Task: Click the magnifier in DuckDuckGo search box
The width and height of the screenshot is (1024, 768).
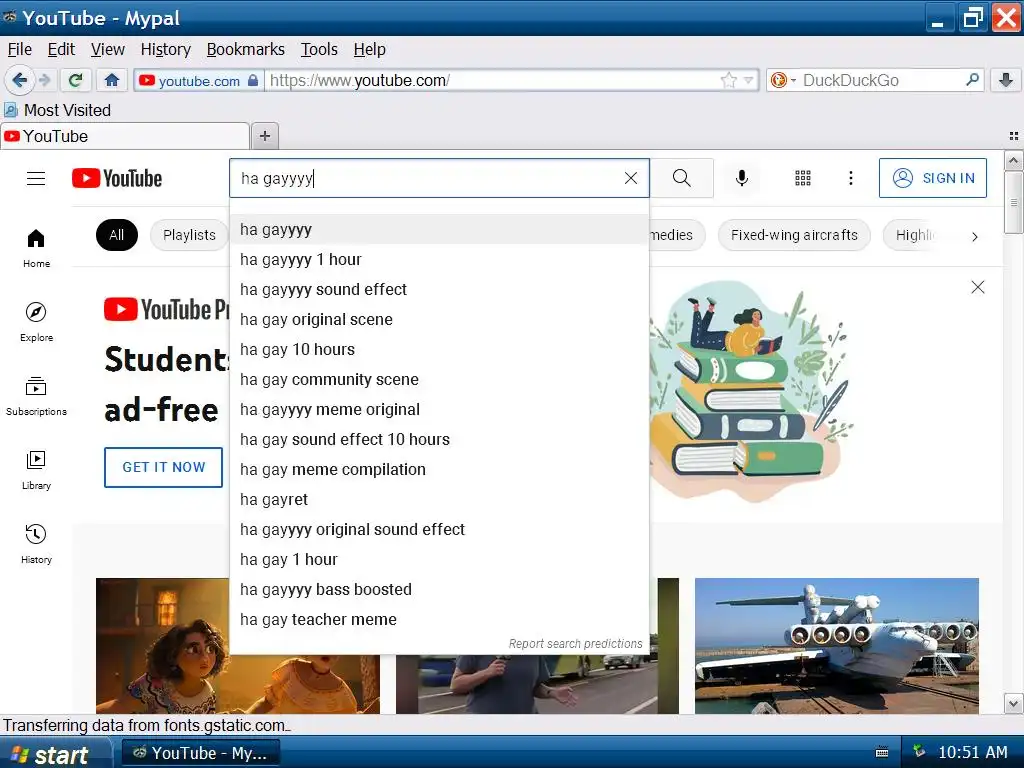Action: coord(972,80)
